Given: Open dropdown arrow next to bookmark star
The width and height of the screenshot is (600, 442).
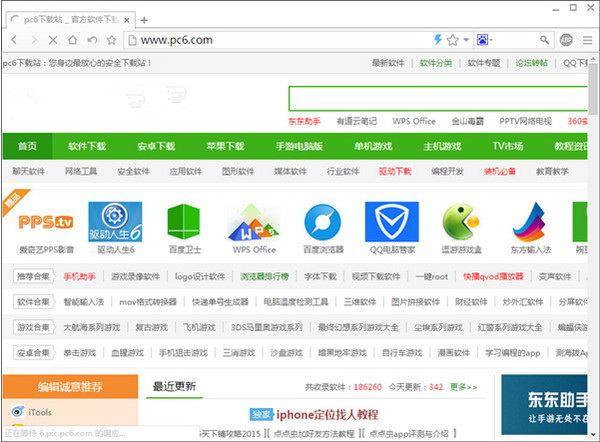Looking at the screenshot, I should [x=466, y=40].
